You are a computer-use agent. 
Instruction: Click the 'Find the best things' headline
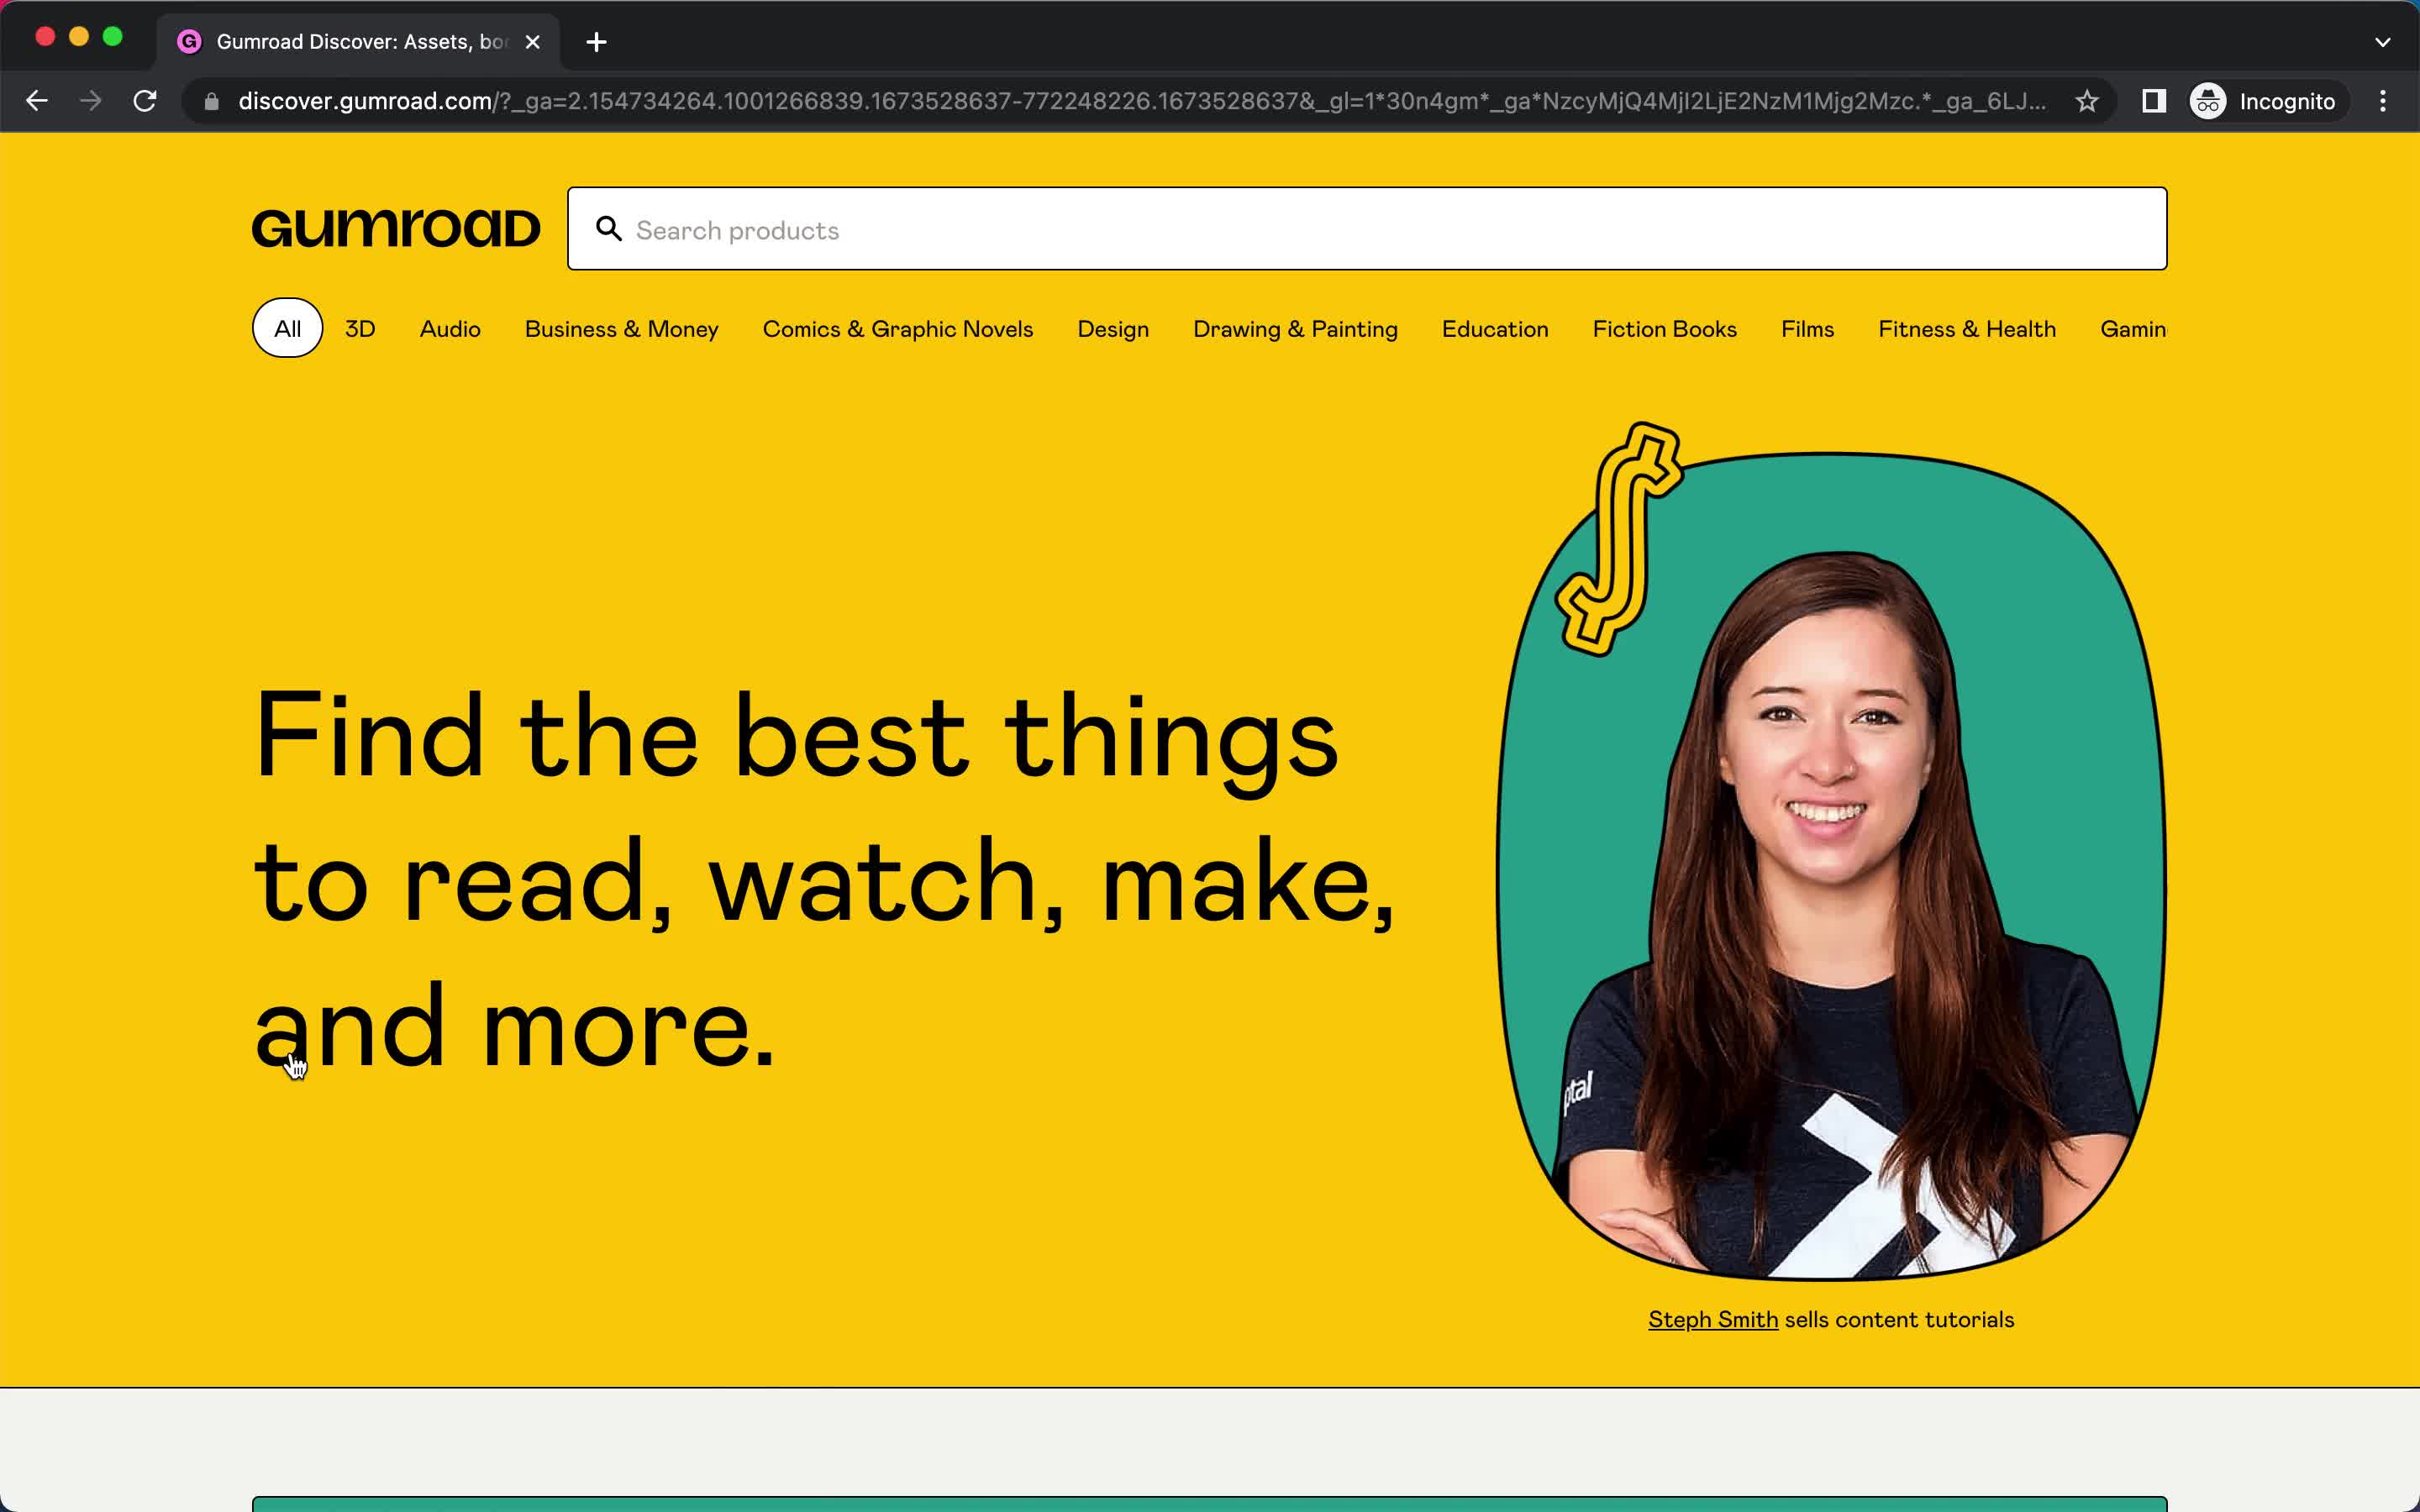pyautogui.click(x=824, y=880)
